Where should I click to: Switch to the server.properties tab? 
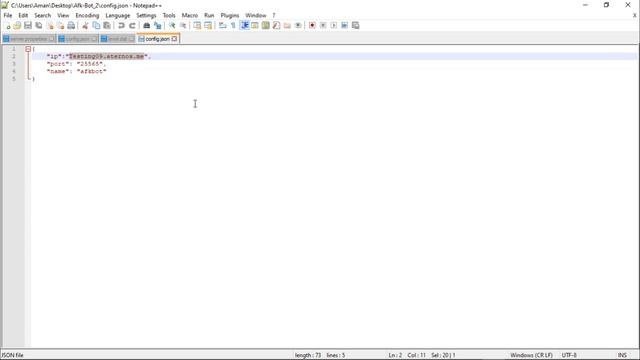click(28, 39)
